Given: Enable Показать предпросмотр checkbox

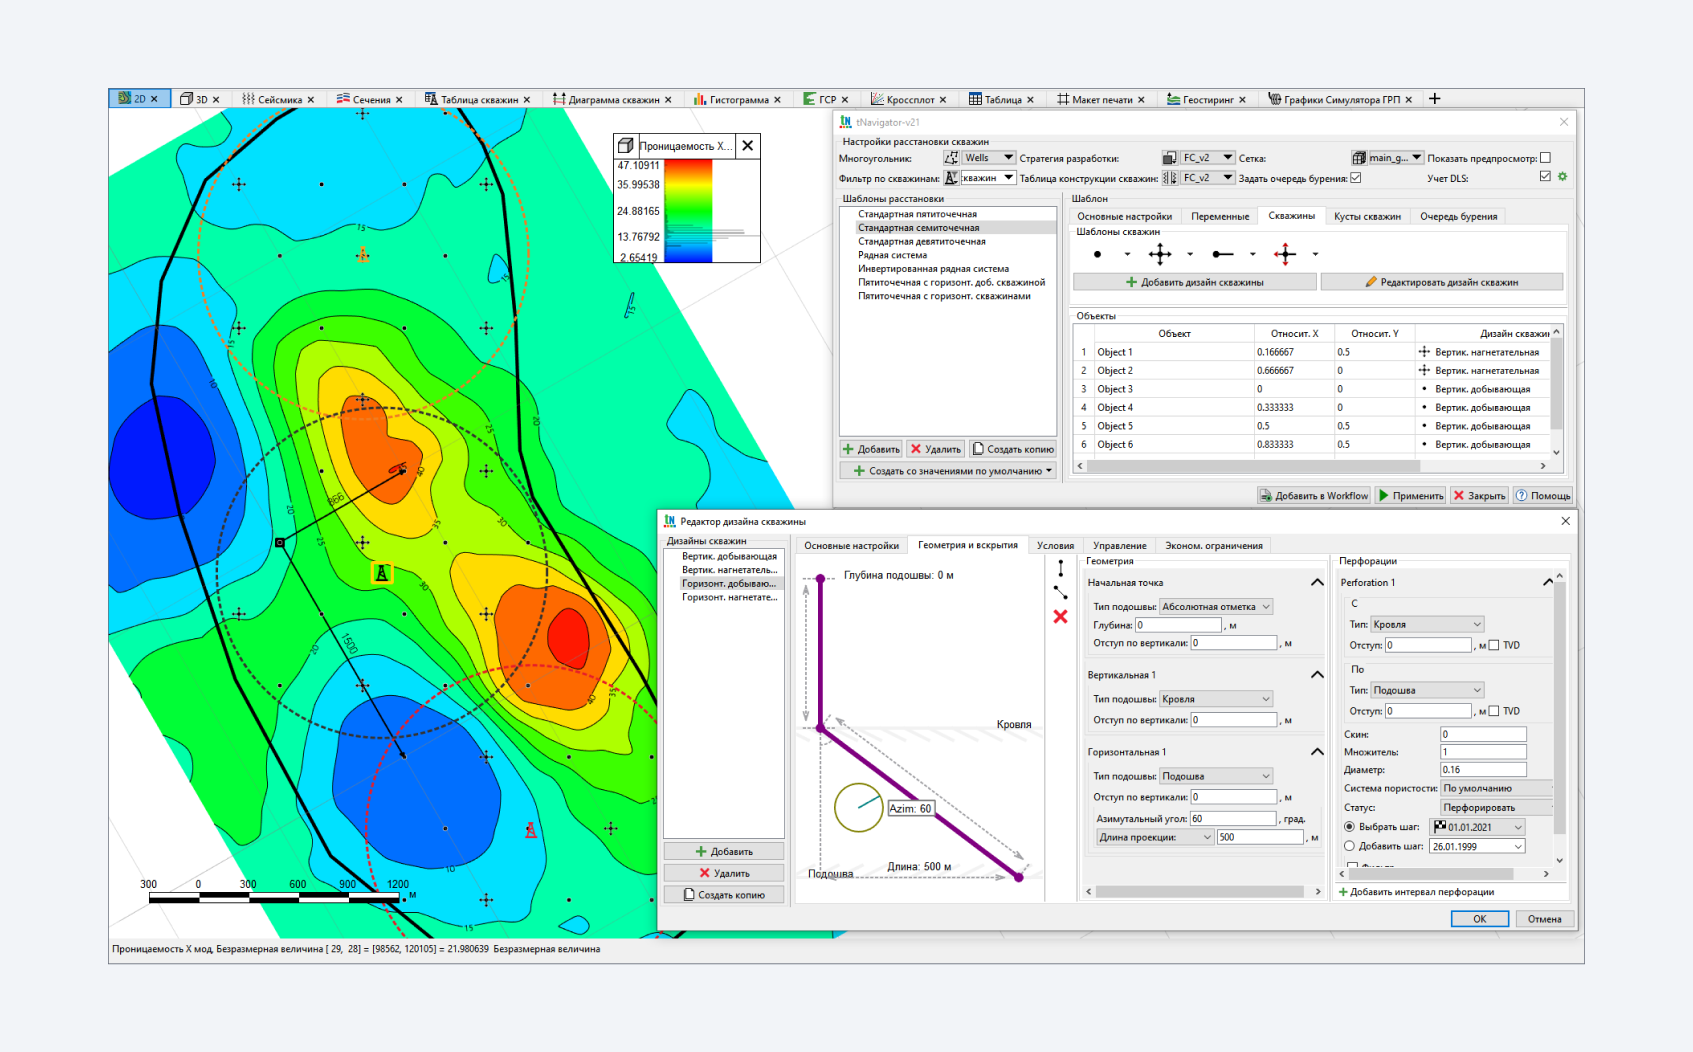Looking at the screenshot, I should point(1545,158).
